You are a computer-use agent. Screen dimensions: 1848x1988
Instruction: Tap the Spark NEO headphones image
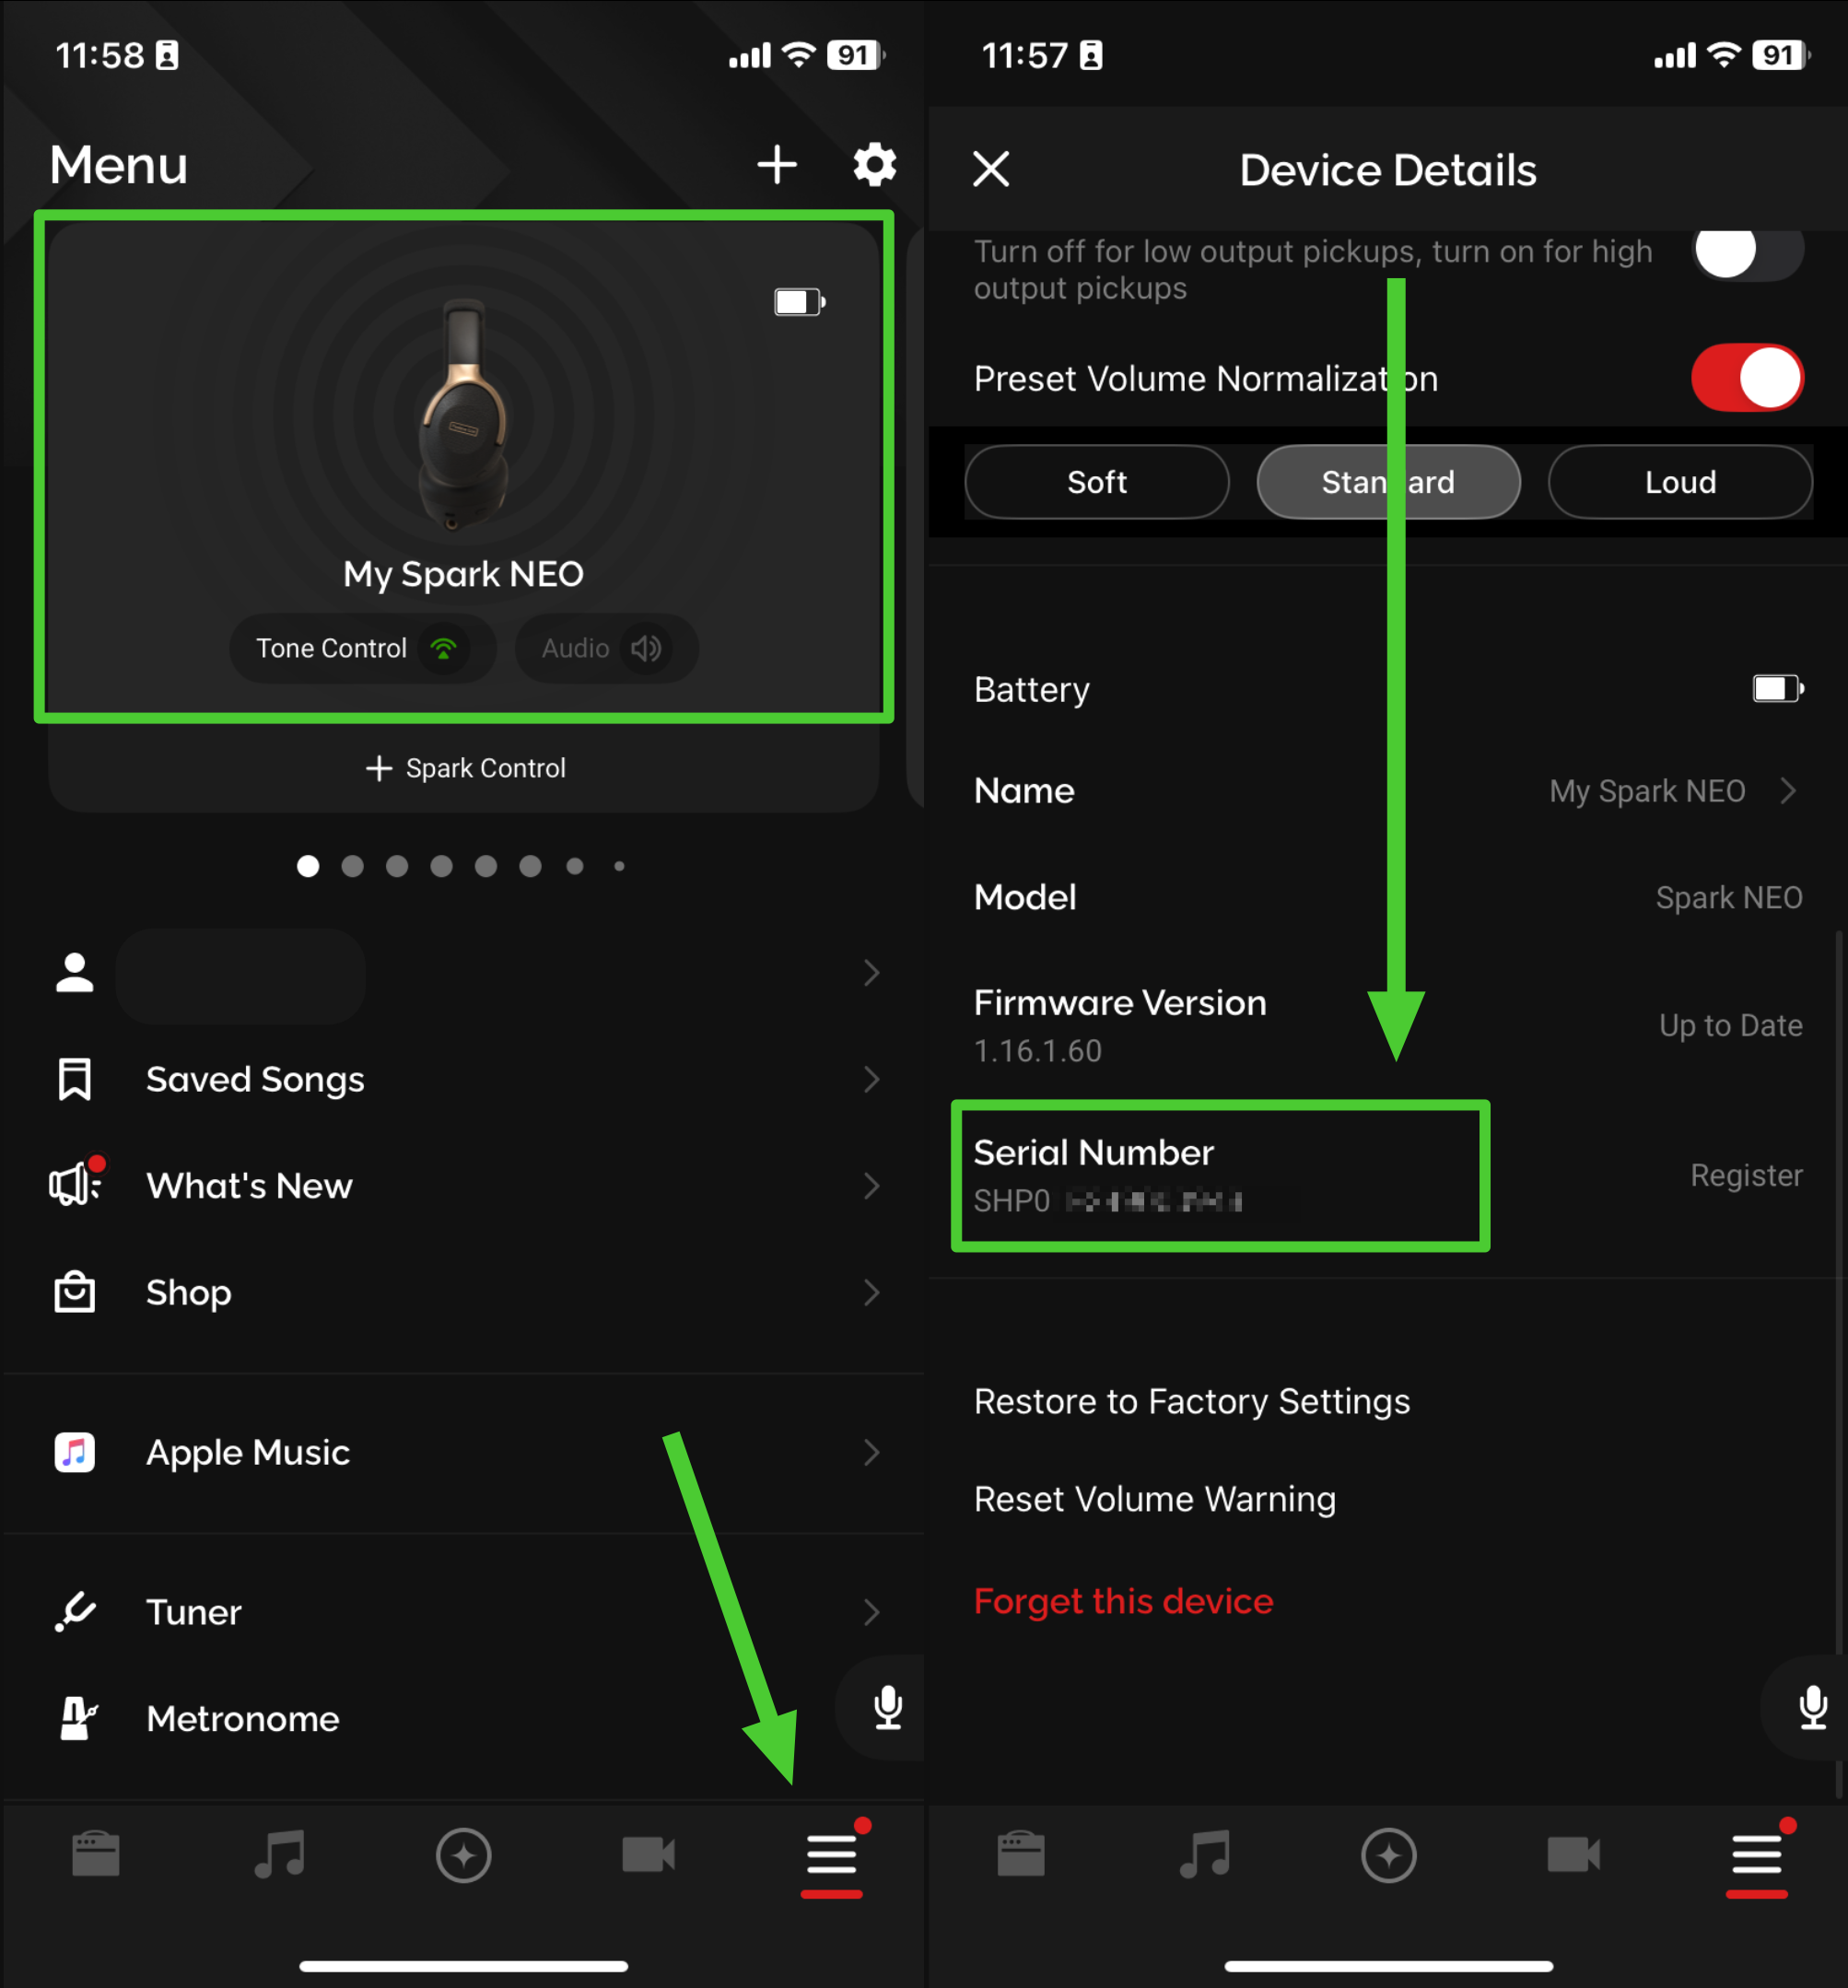click(463, 414)
